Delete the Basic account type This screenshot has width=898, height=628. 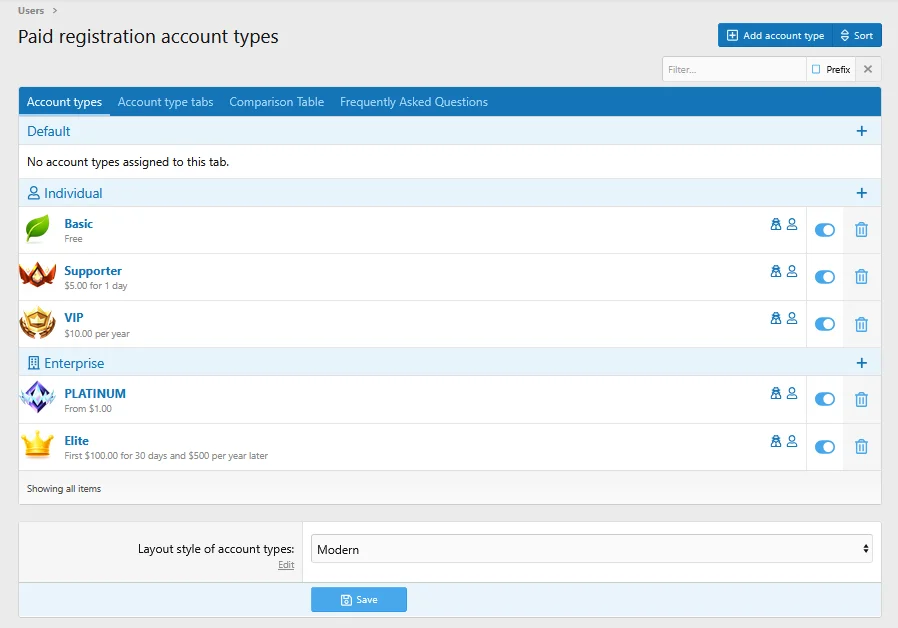point(861,230)
